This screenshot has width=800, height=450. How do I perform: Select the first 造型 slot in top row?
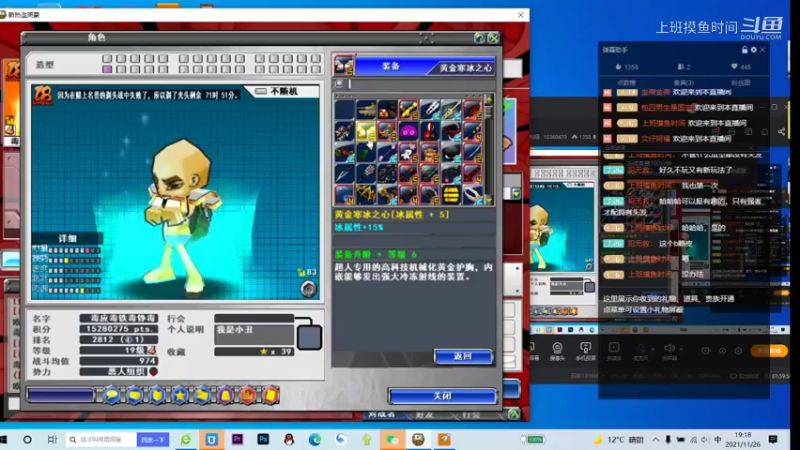click(x=107, y=59)
